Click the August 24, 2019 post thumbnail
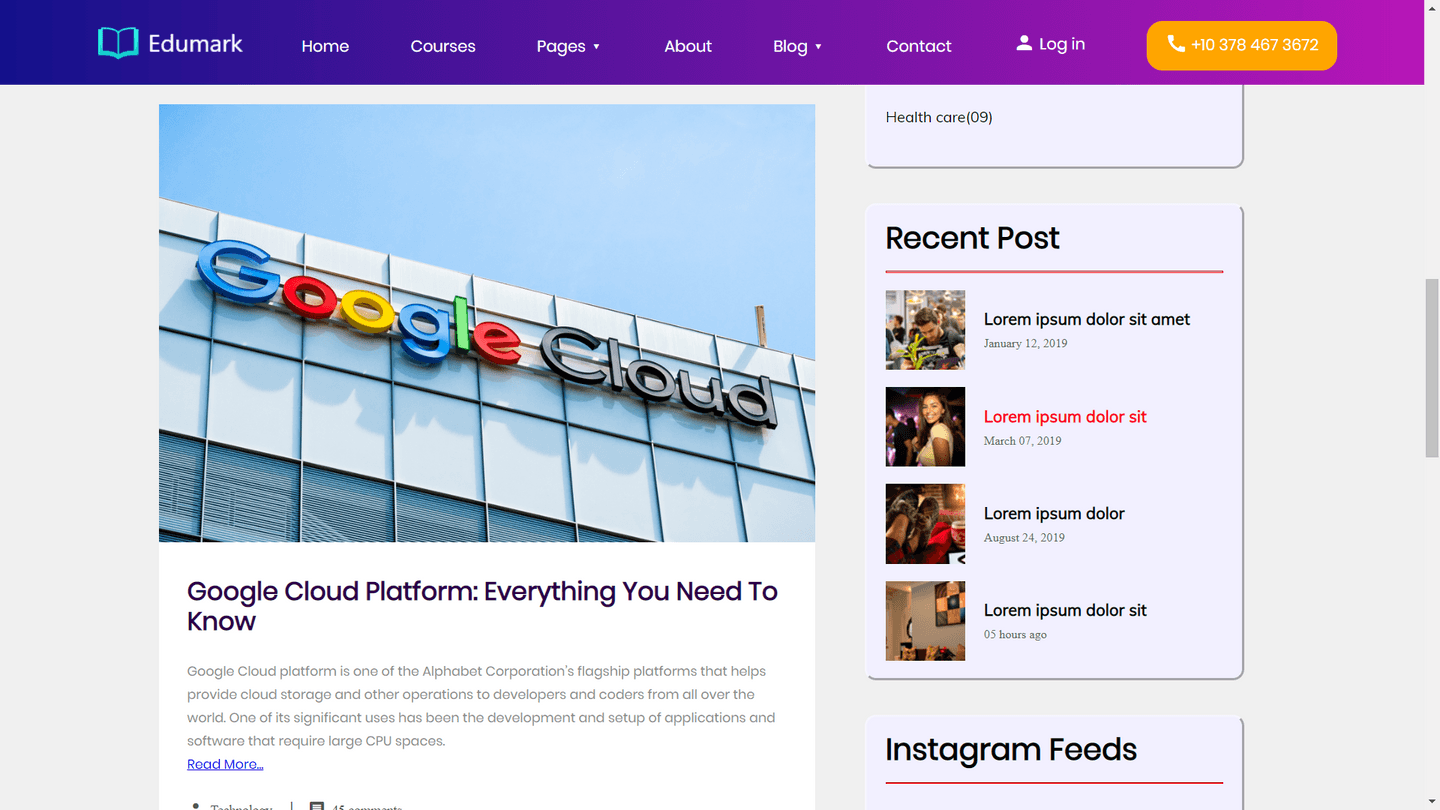 tap(925, 524)
